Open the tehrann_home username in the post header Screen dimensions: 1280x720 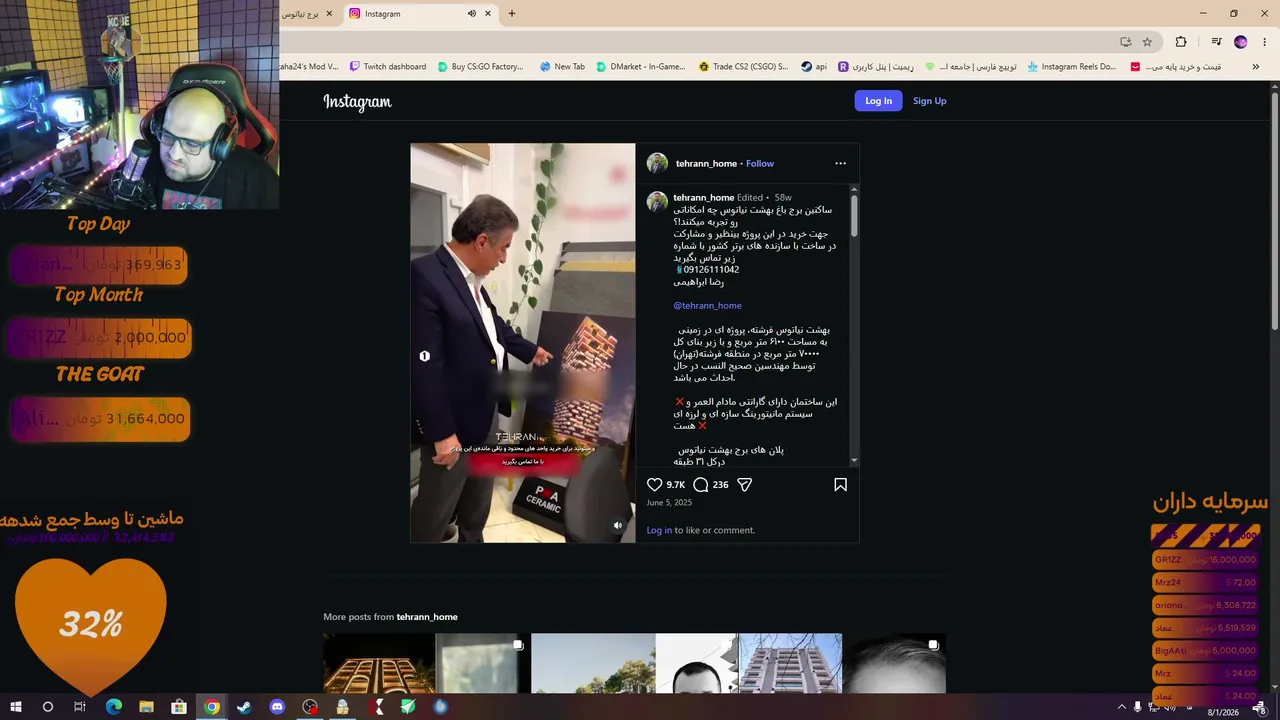[x=706, y=164]
